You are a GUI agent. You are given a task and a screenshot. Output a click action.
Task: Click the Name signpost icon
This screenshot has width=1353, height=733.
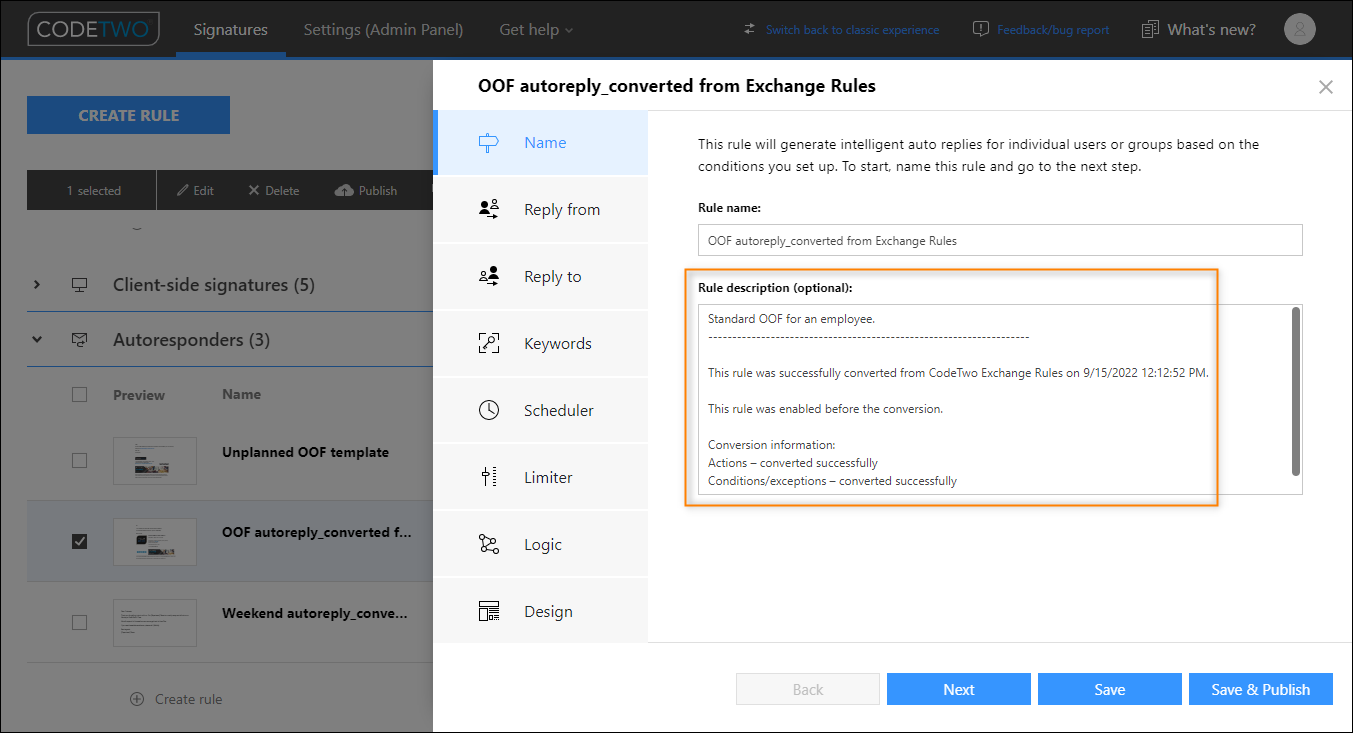point(488,143)
